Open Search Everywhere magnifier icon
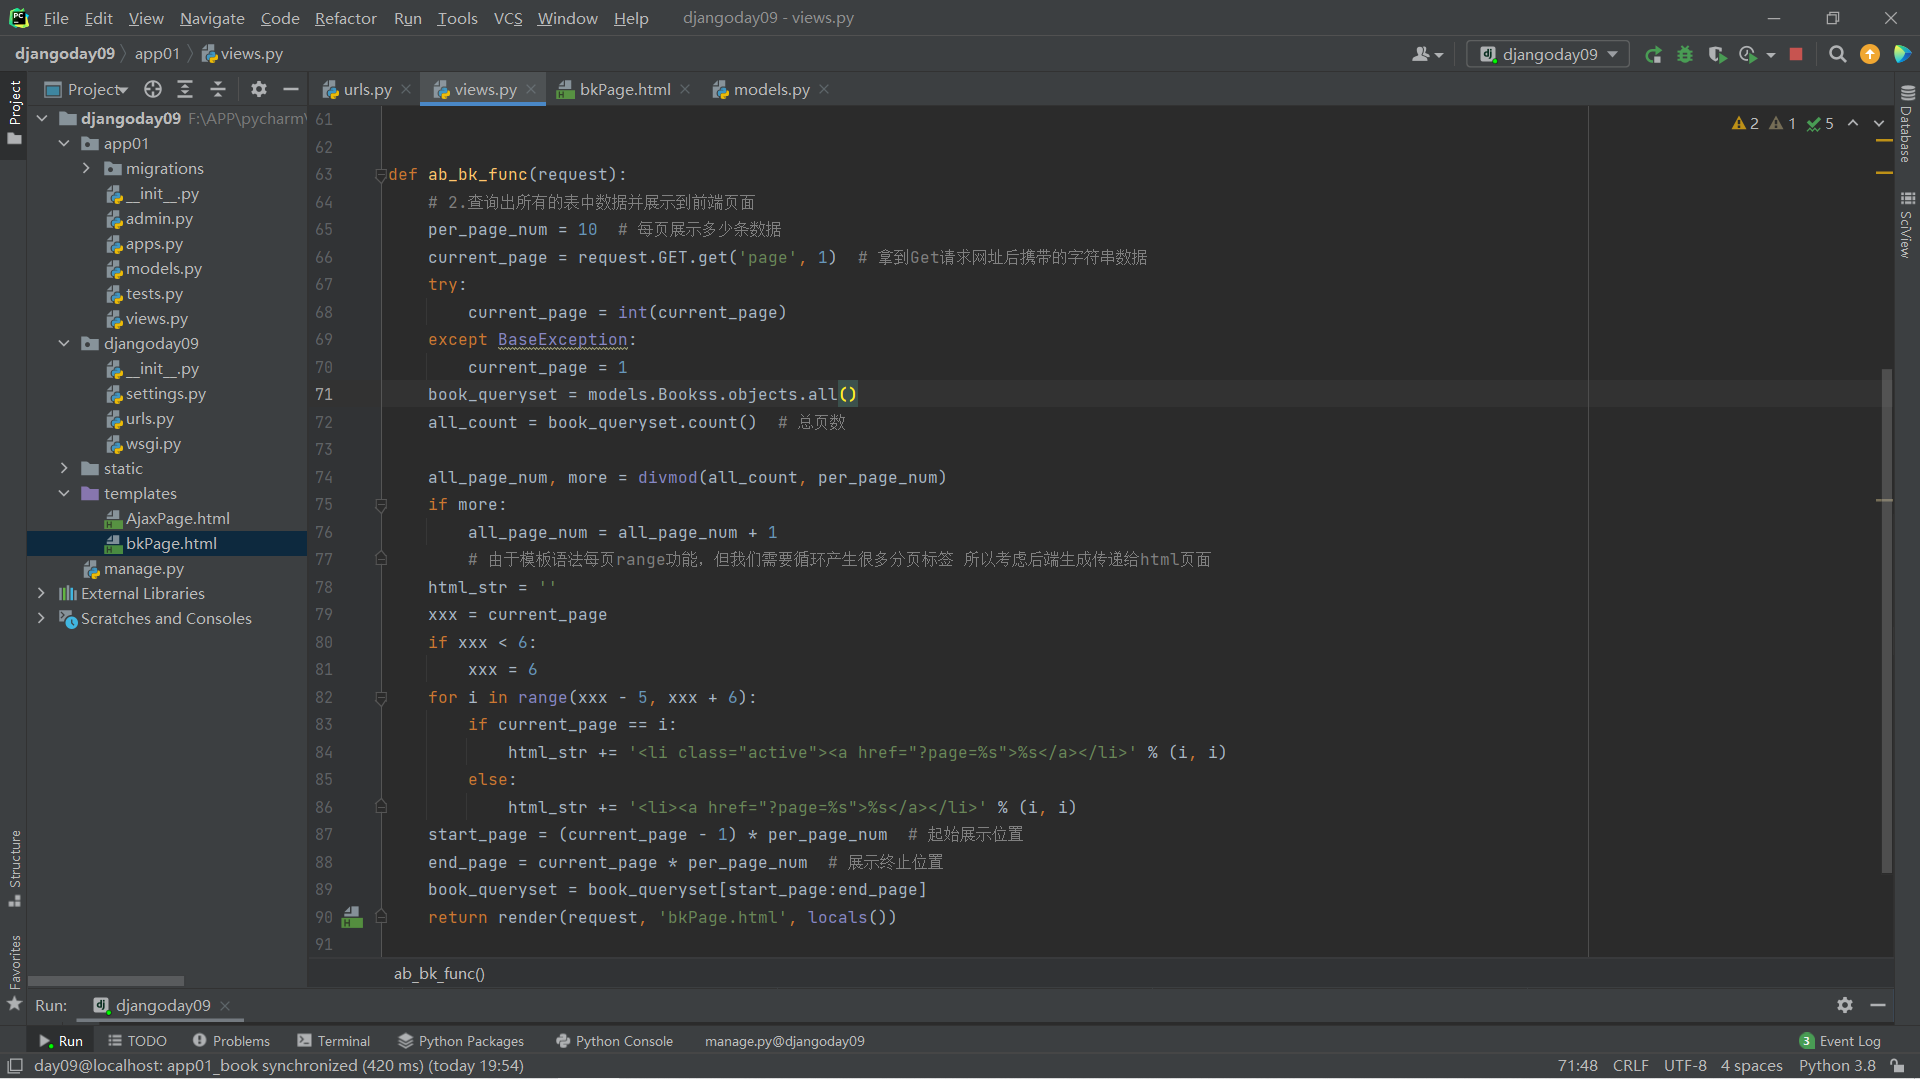The image size is (1920, 1079). pyautogui.click(x=1837, y=55)
